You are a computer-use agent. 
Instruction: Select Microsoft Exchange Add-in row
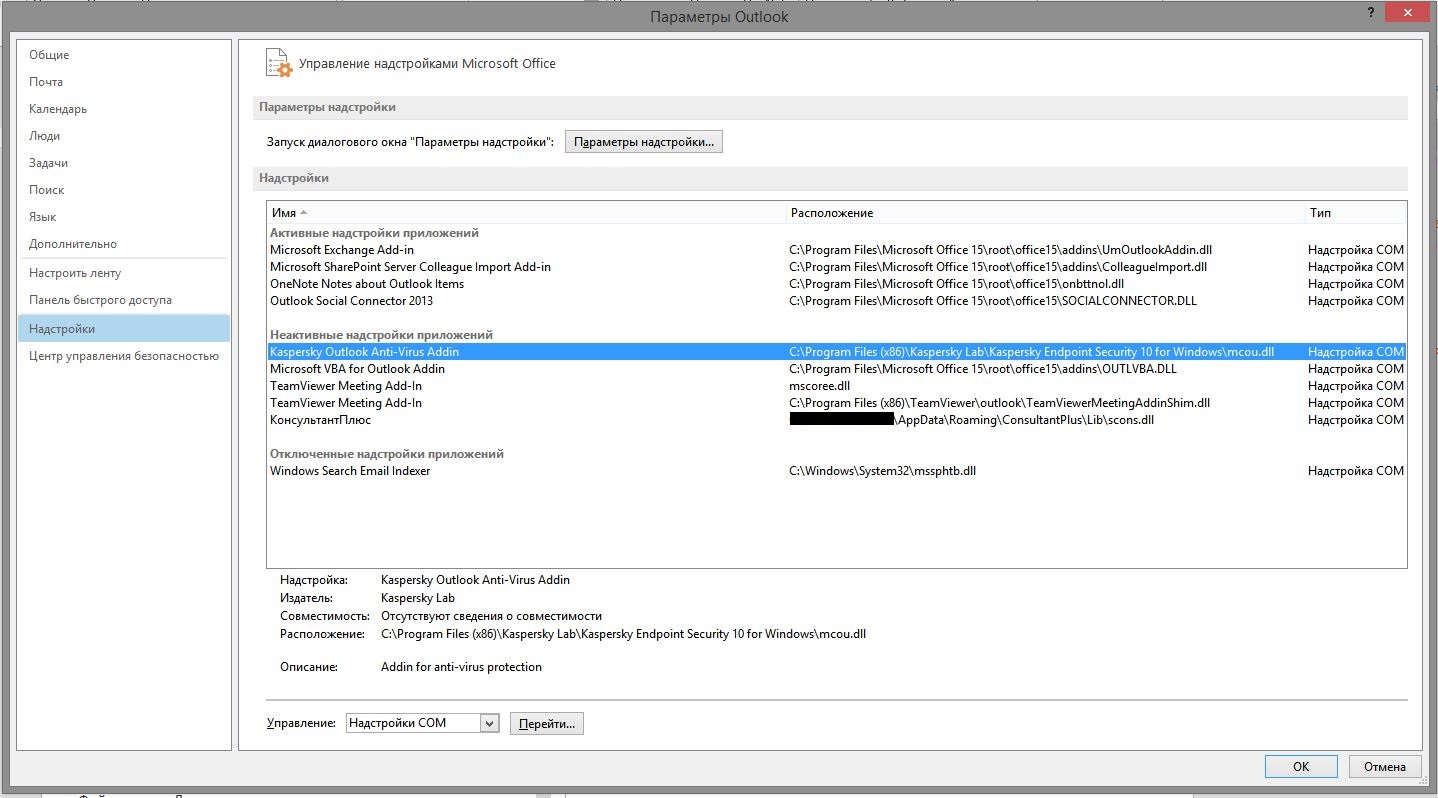pyautogui.click(x=836, y=250)
